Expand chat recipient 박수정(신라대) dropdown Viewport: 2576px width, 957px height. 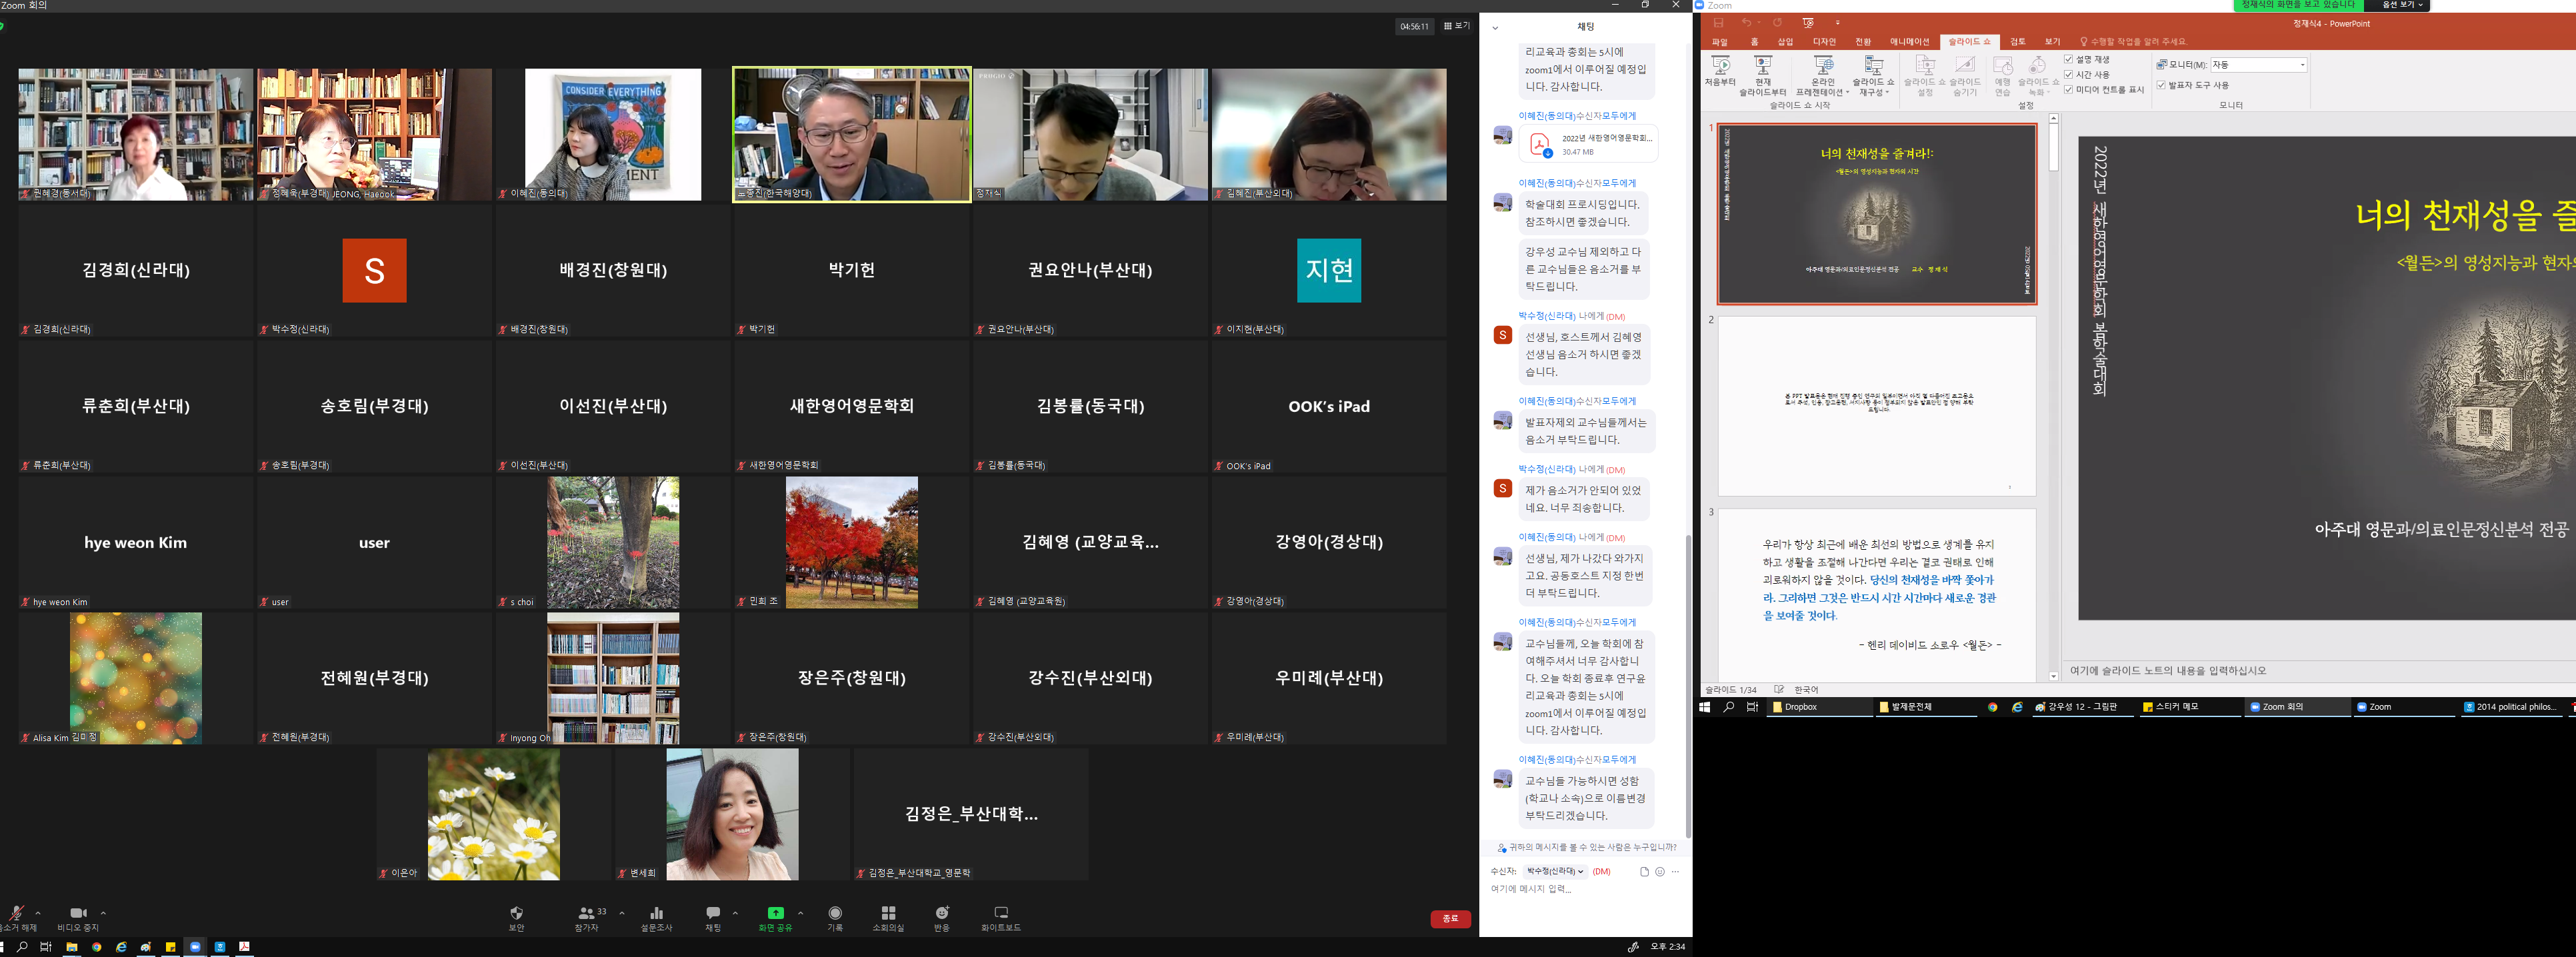(x=1555, y=872)
